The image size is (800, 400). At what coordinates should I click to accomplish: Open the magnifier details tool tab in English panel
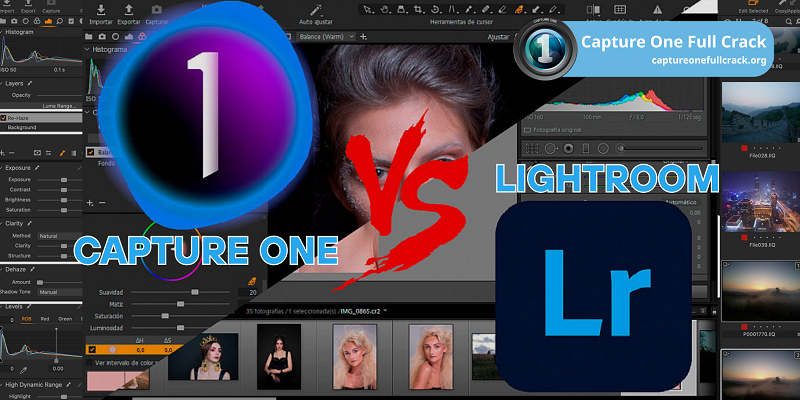(60, 21)
